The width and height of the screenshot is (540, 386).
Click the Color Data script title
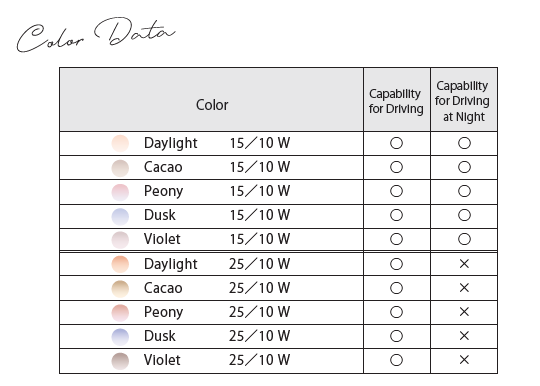tap(96, 34)
